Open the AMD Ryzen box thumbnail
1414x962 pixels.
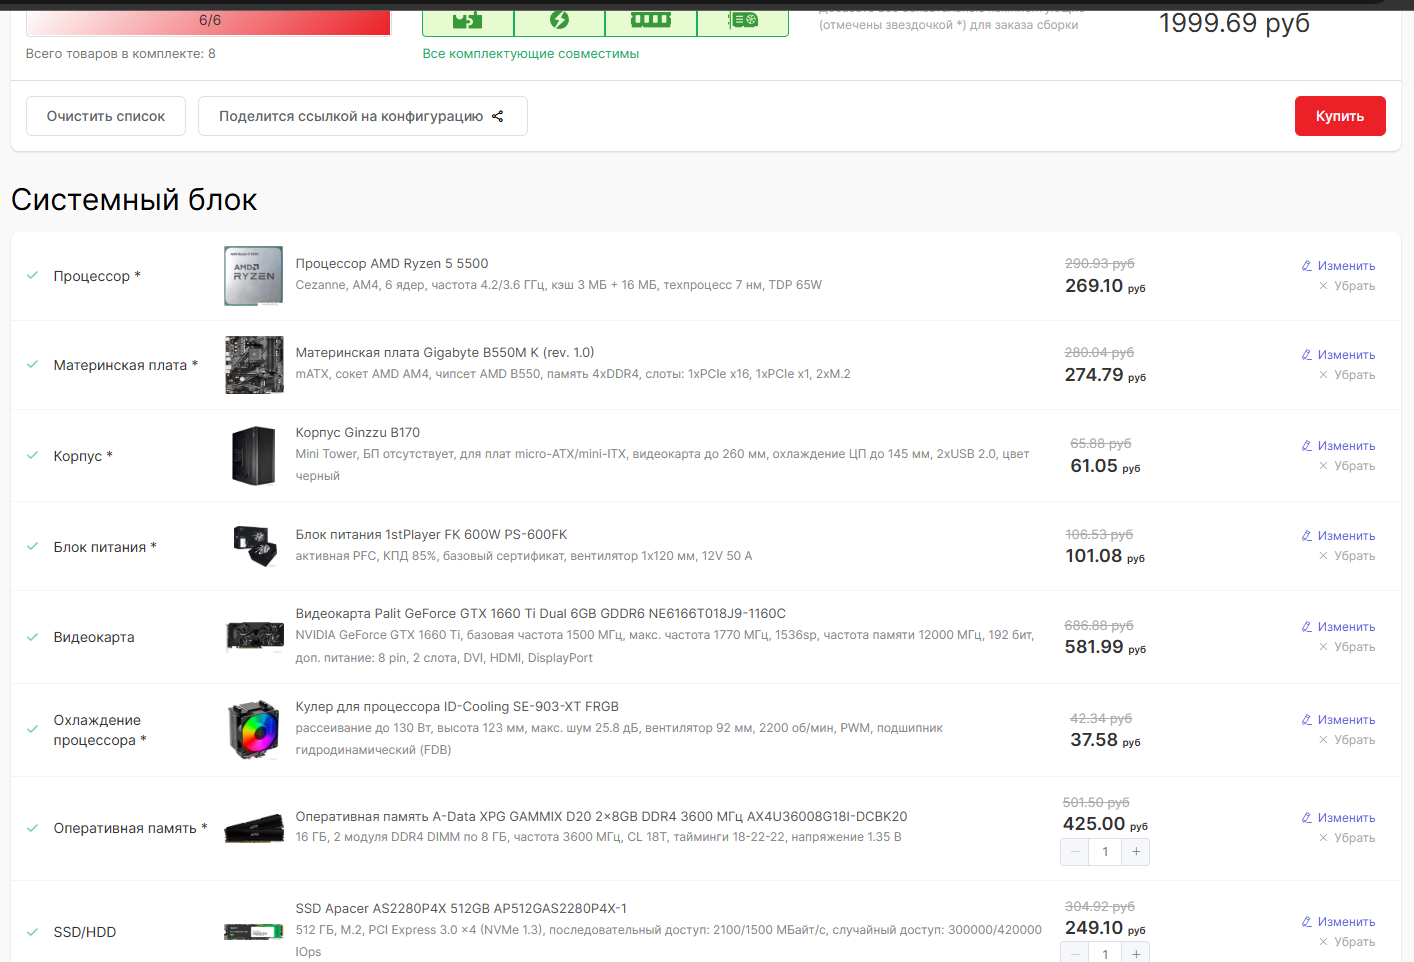pos(254,275)
